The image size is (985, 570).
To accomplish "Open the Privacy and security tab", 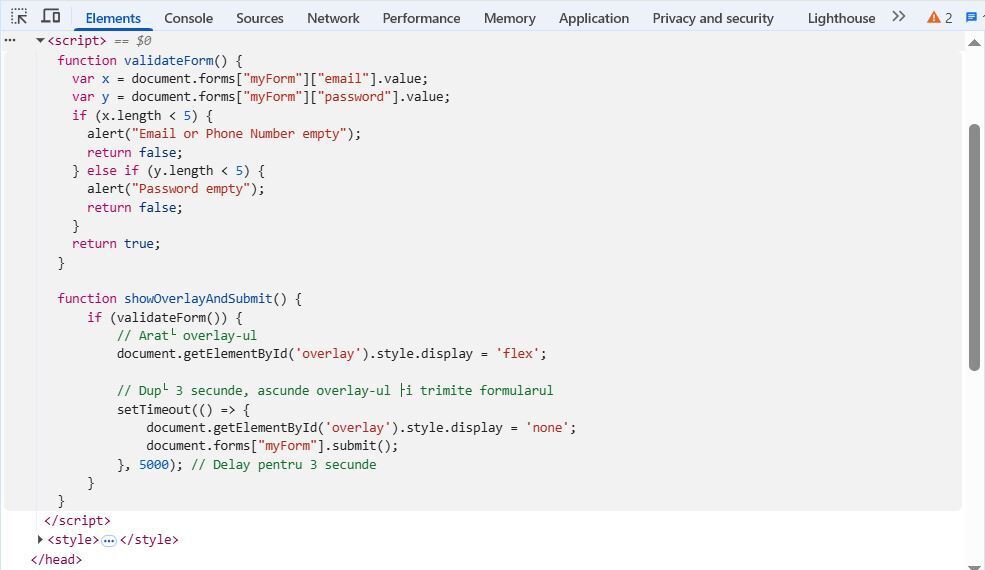I will pos(713,18).
